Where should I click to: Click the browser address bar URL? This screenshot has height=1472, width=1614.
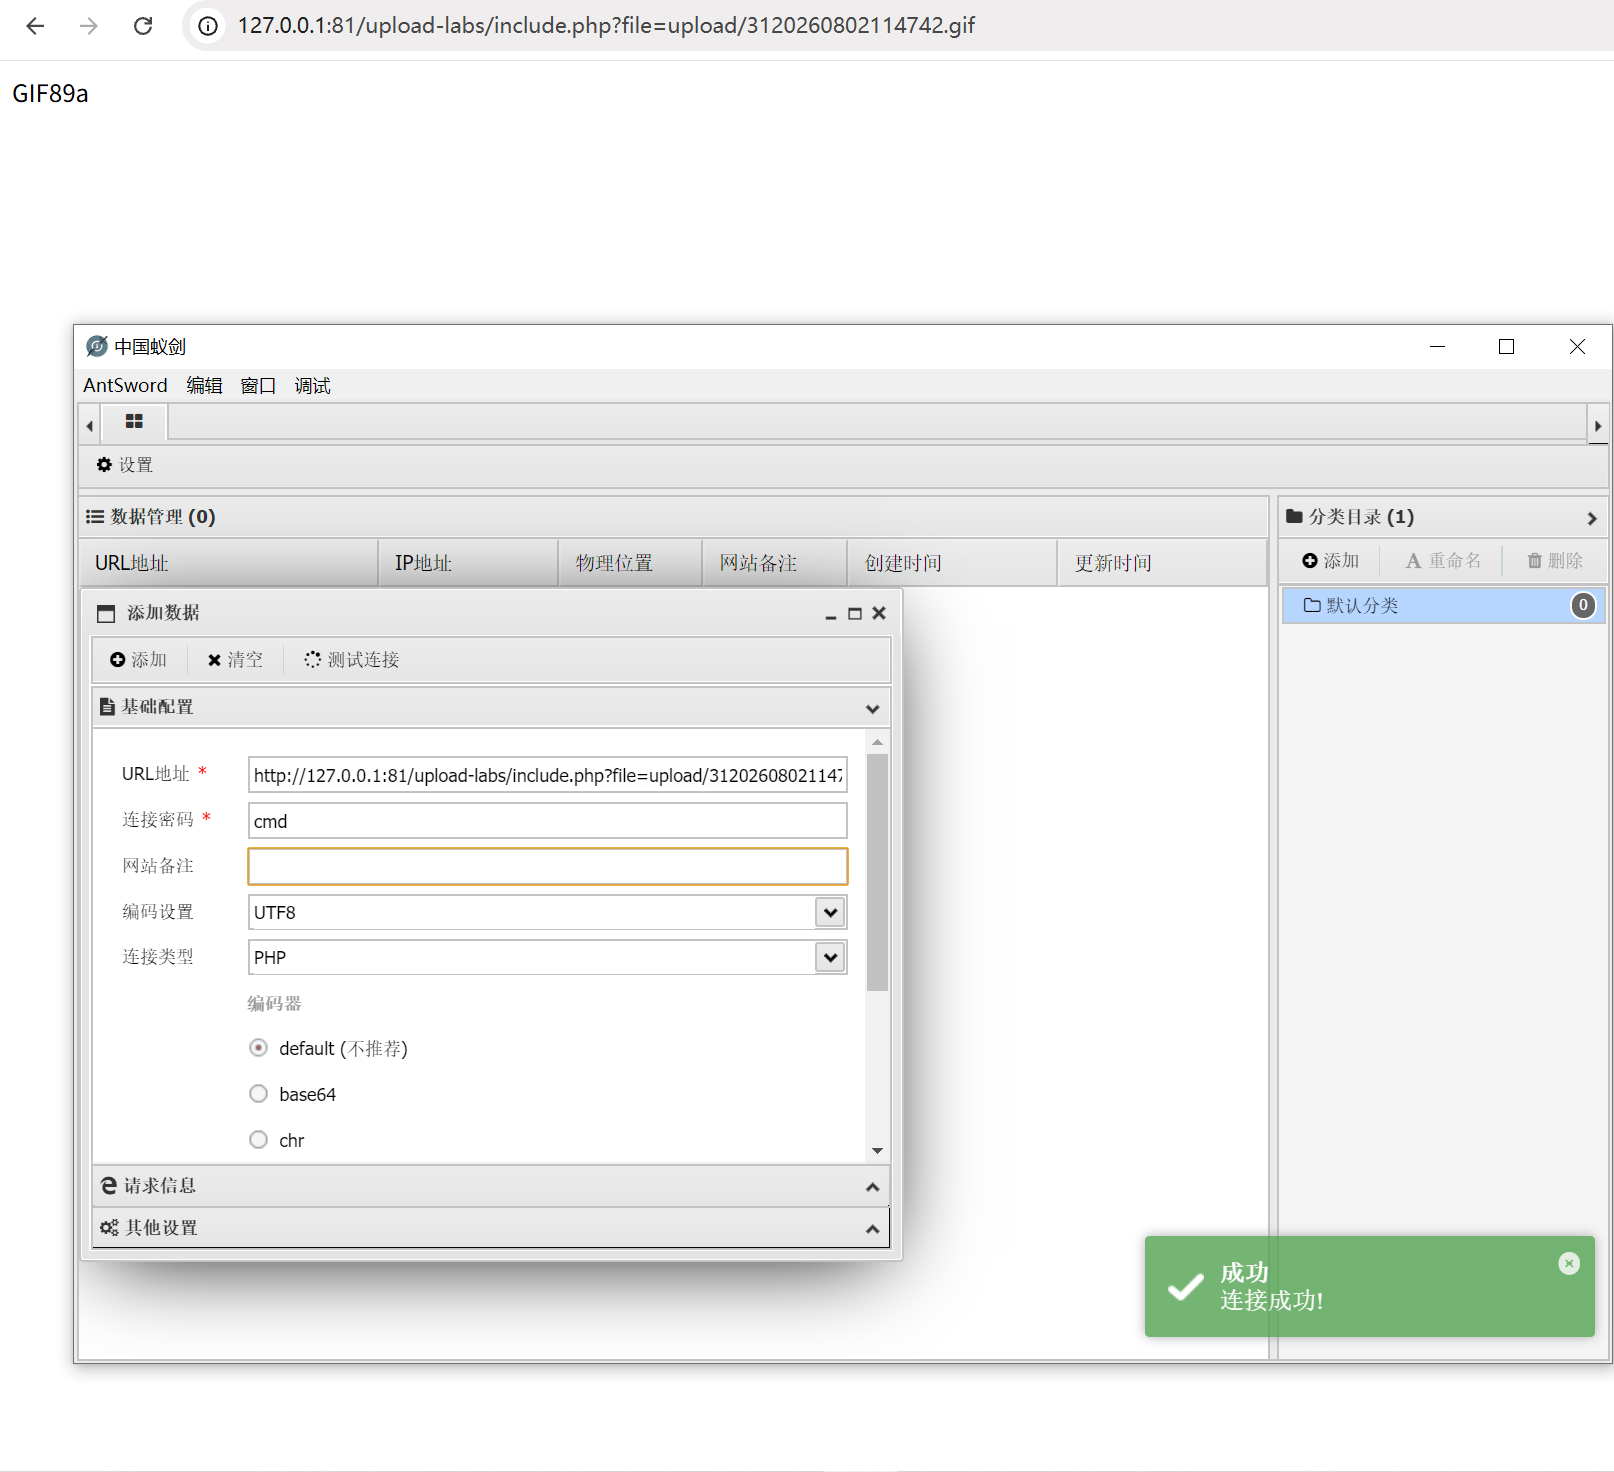click(x=606, y=26)
